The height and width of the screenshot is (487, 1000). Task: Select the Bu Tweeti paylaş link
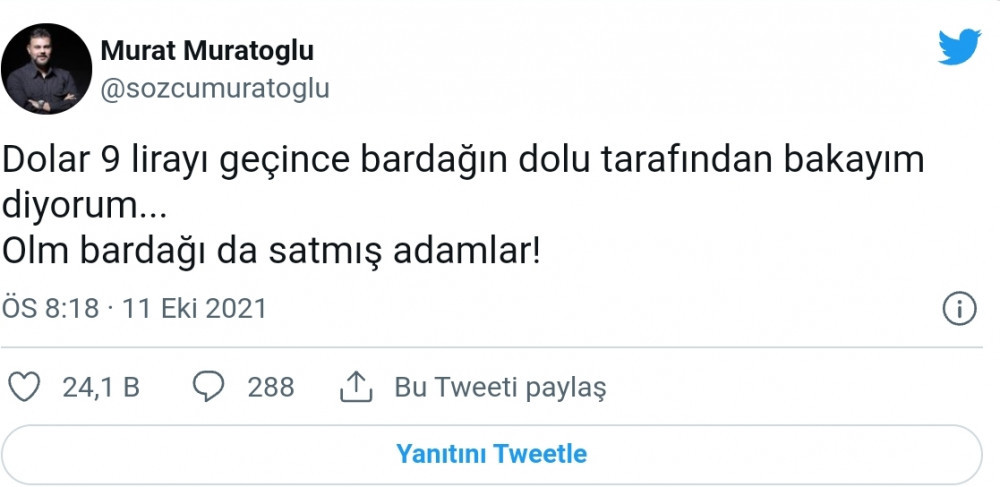501,388
